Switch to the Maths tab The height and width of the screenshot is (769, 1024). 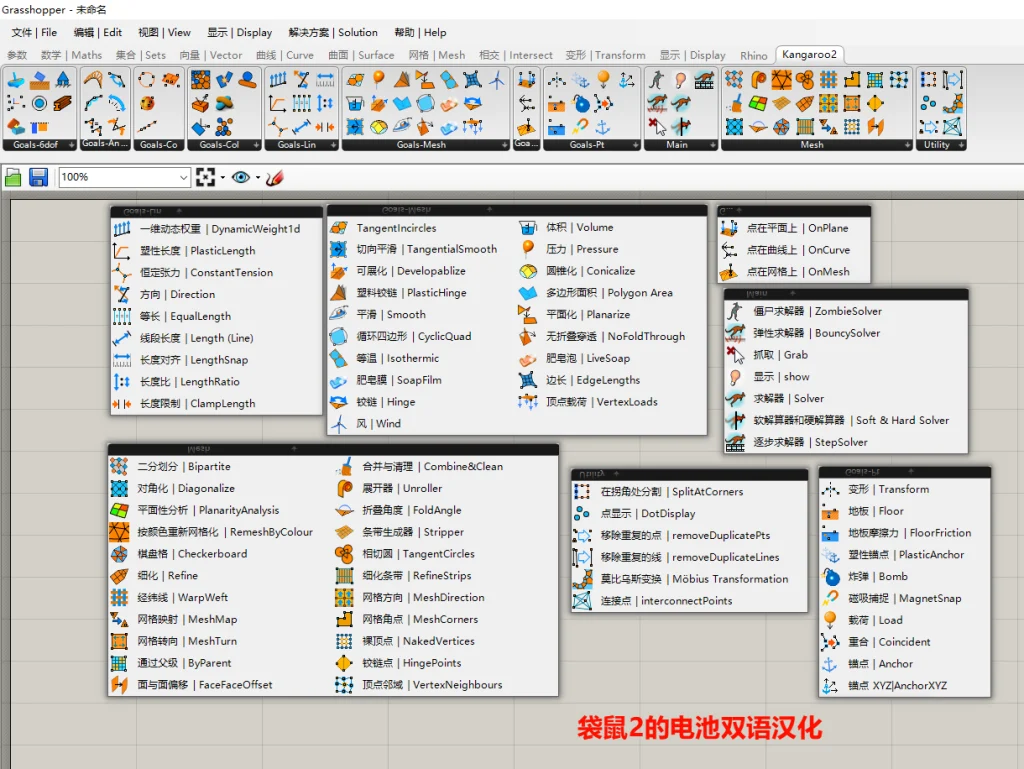point(71,55)
